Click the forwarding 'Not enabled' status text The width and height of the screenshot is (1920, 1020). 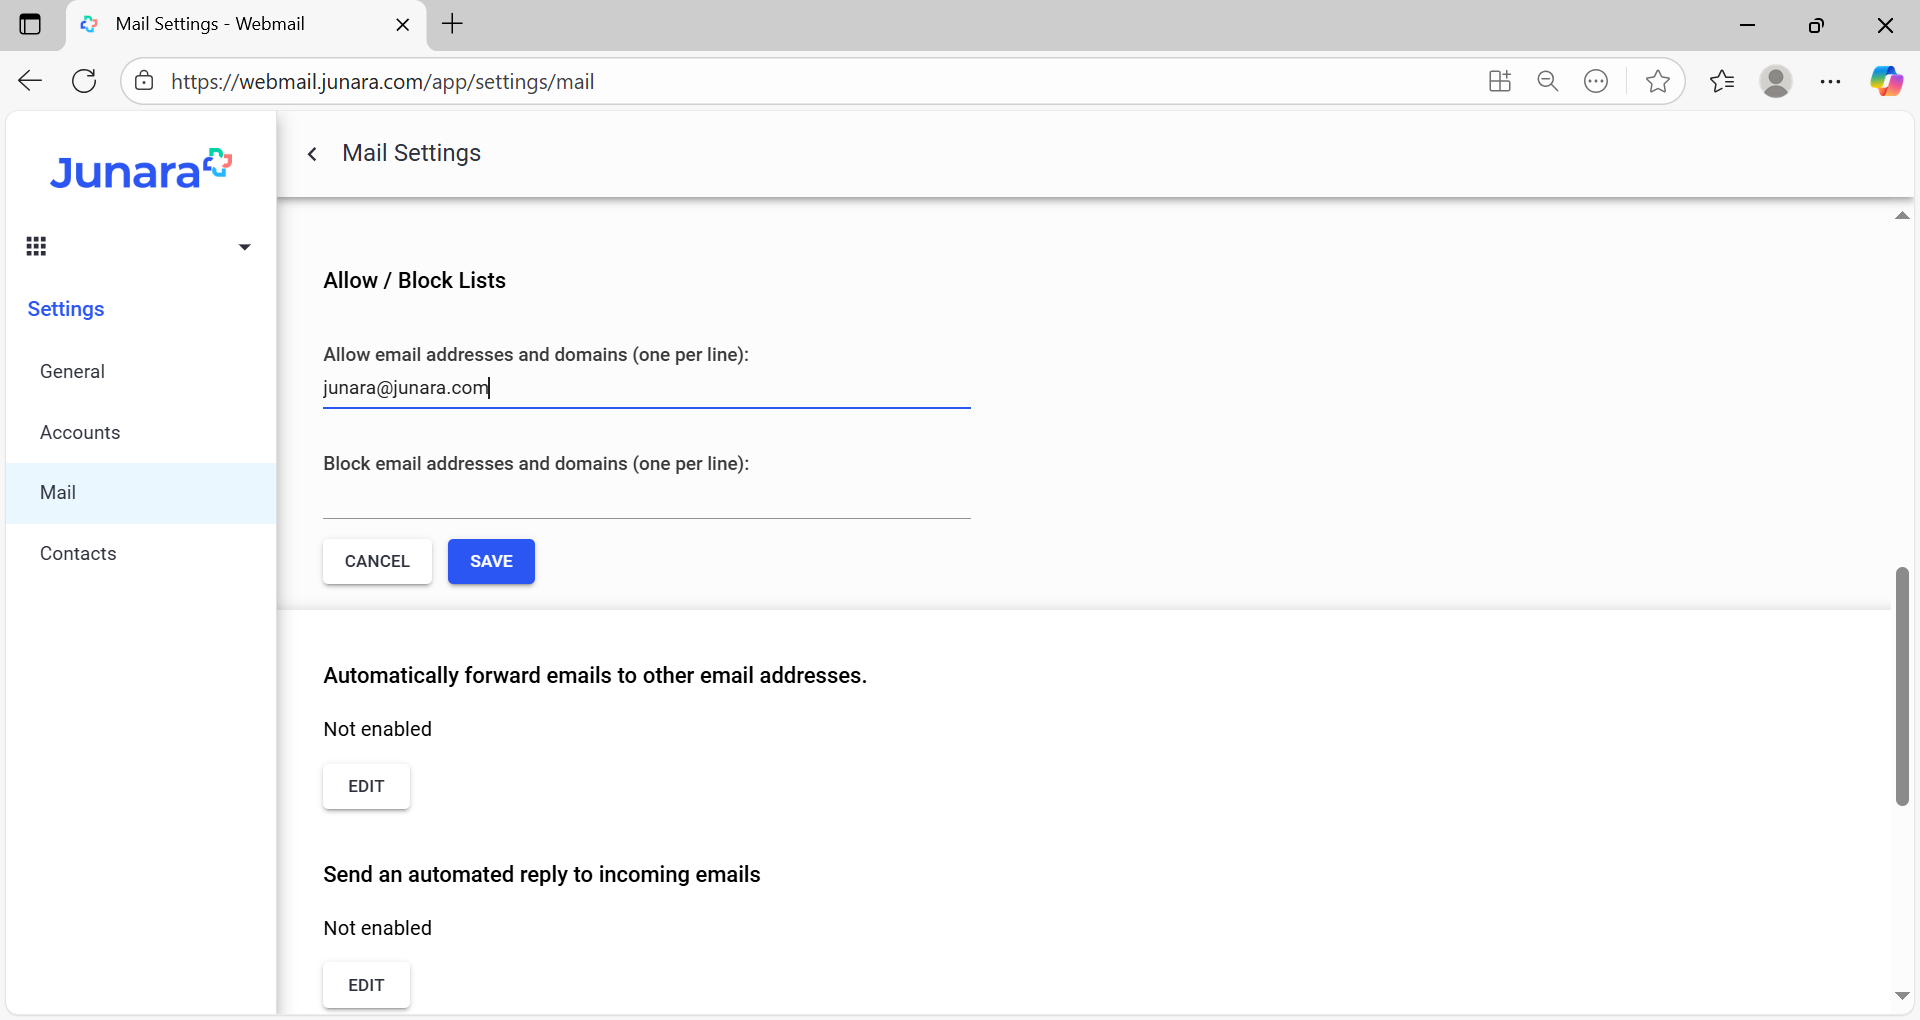[x=377, y=729]
